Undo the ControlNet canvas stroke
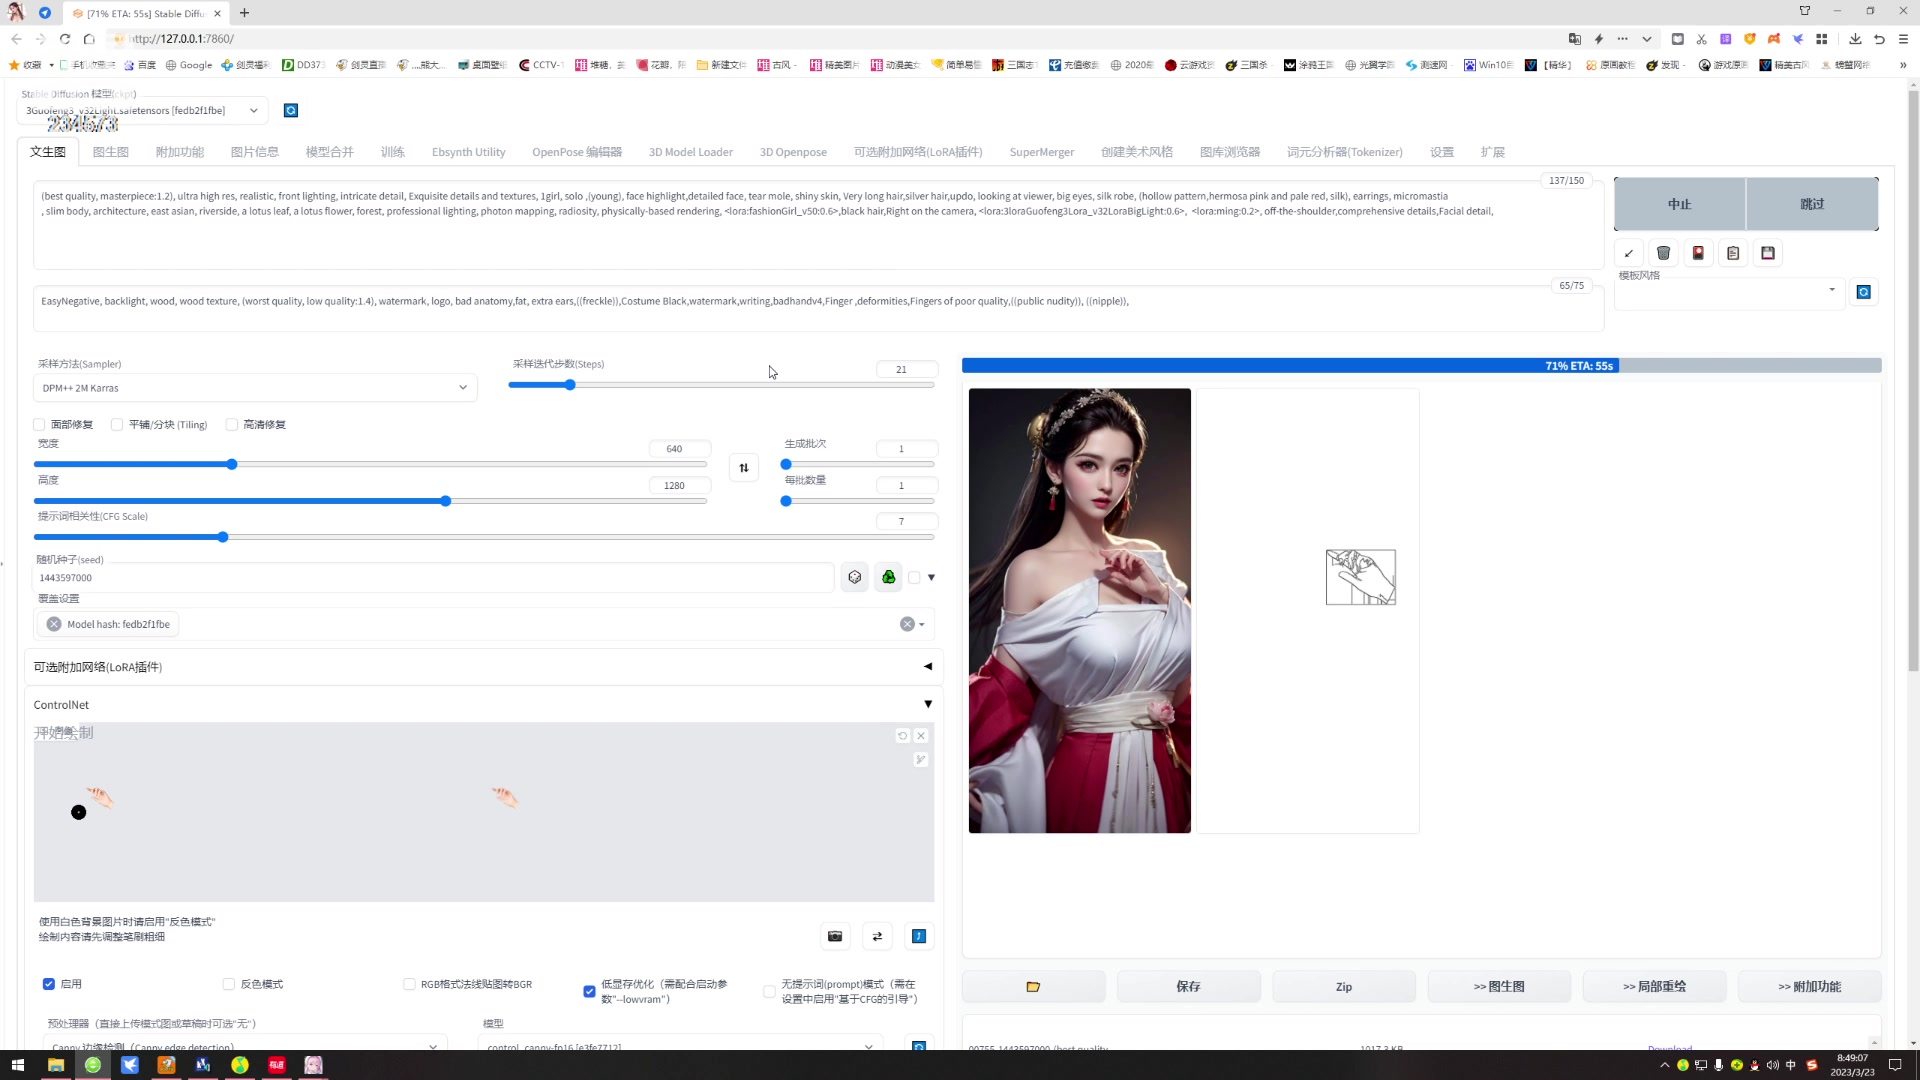The image size is (1920, 1080). [902, 736]
